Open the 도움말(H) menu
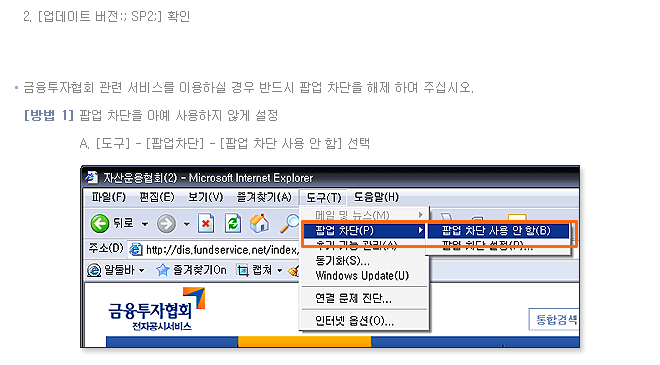 coord(376,197)
